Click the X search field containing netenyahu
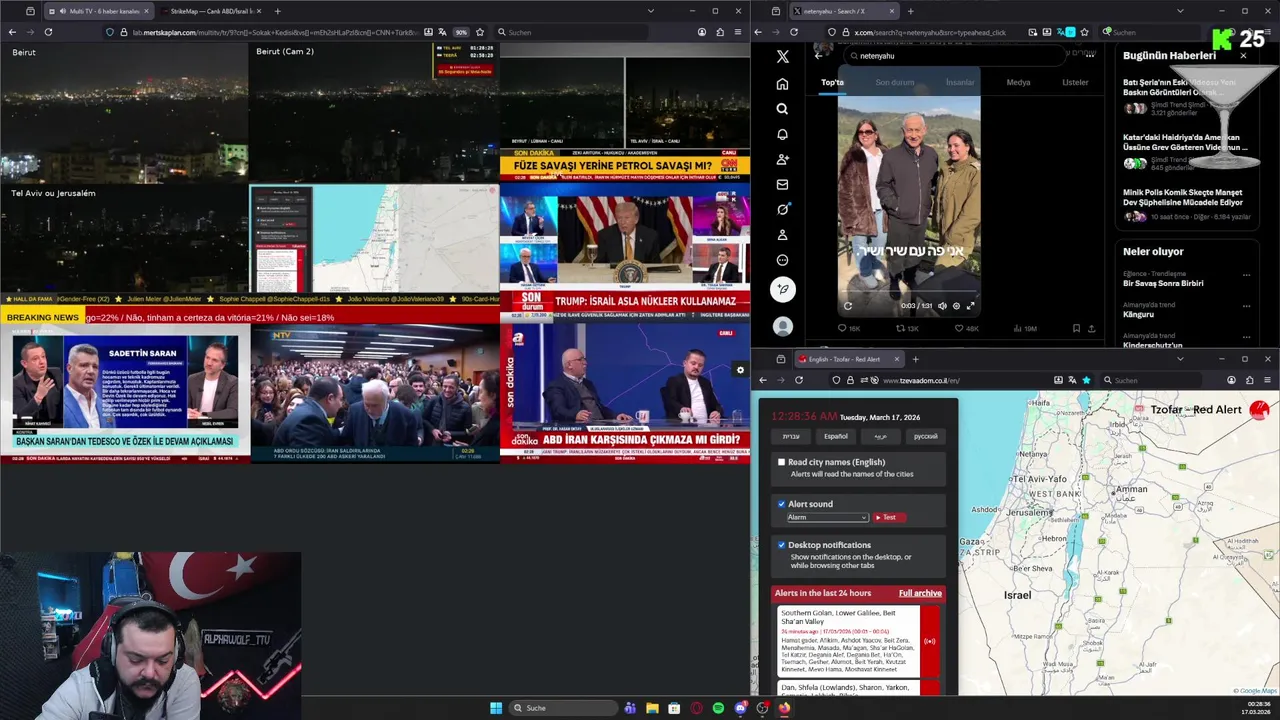 pyautogui.click(x=955, y=56)
